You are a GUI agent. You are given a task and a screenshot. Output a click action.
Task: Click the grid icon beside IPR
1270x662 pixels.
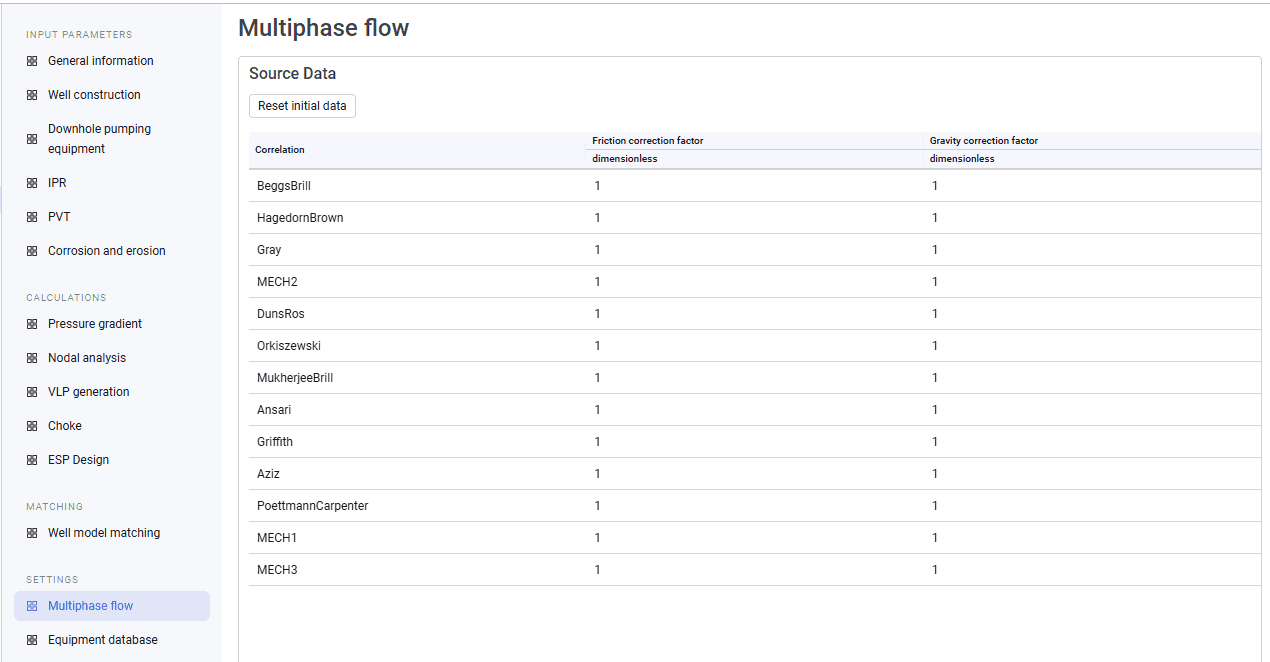[32, 183]
